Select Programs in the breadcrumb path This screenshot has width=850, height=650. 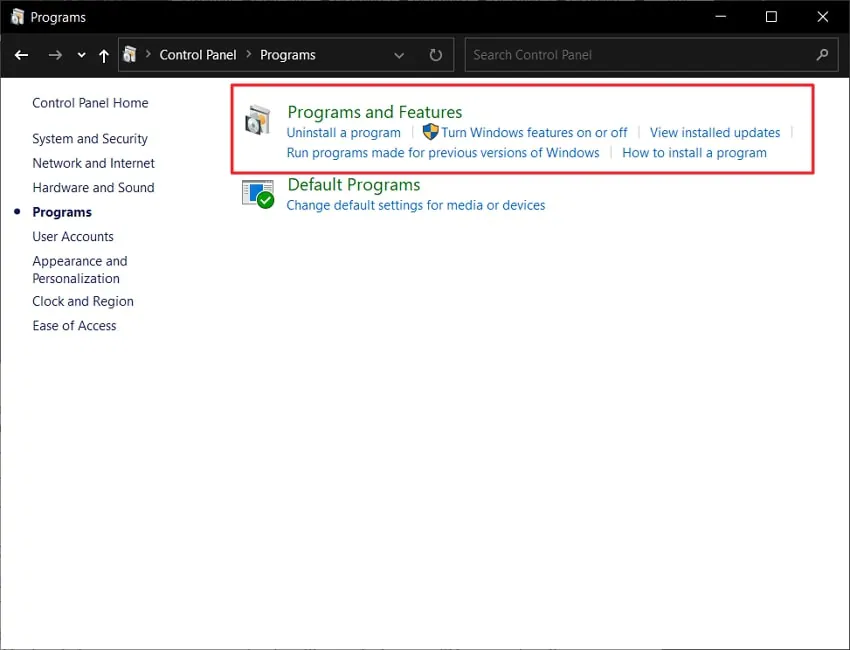(288, 55)
